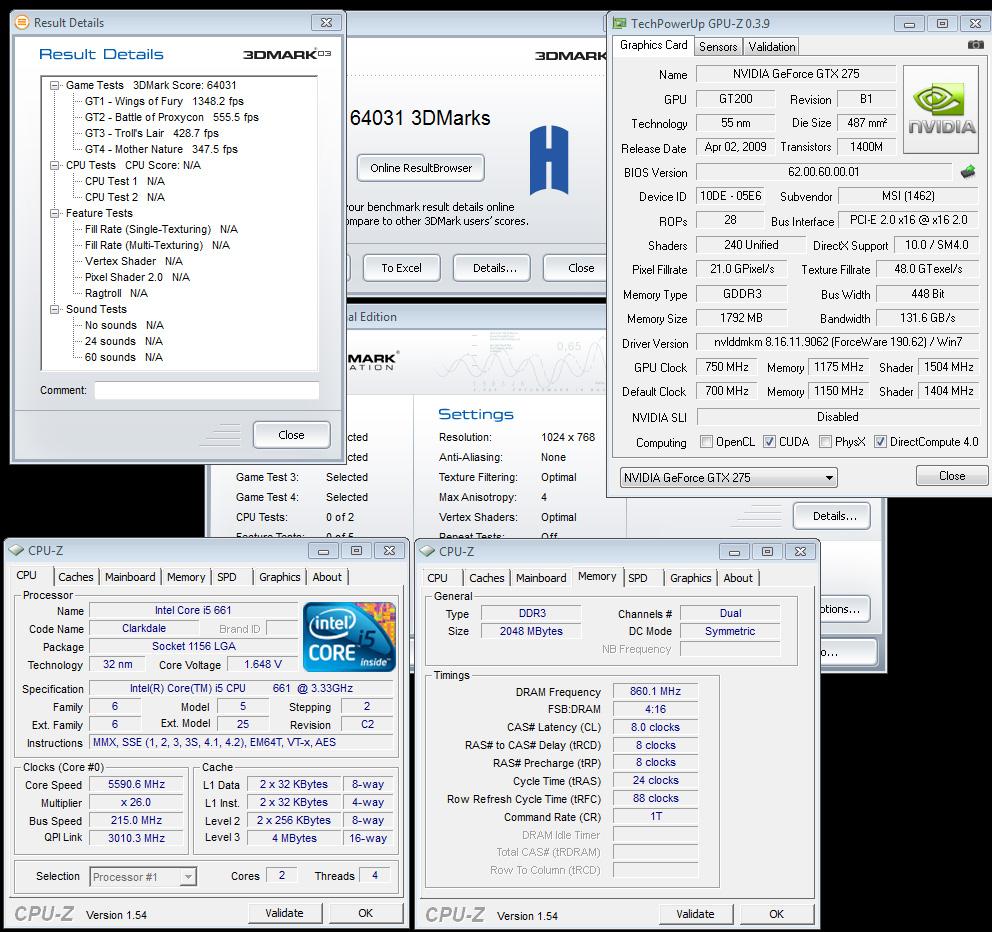The width and height of the screenshot is (992, 932).
Task: Click OK in left CPU-Z window
Action: tap(366, 913)
